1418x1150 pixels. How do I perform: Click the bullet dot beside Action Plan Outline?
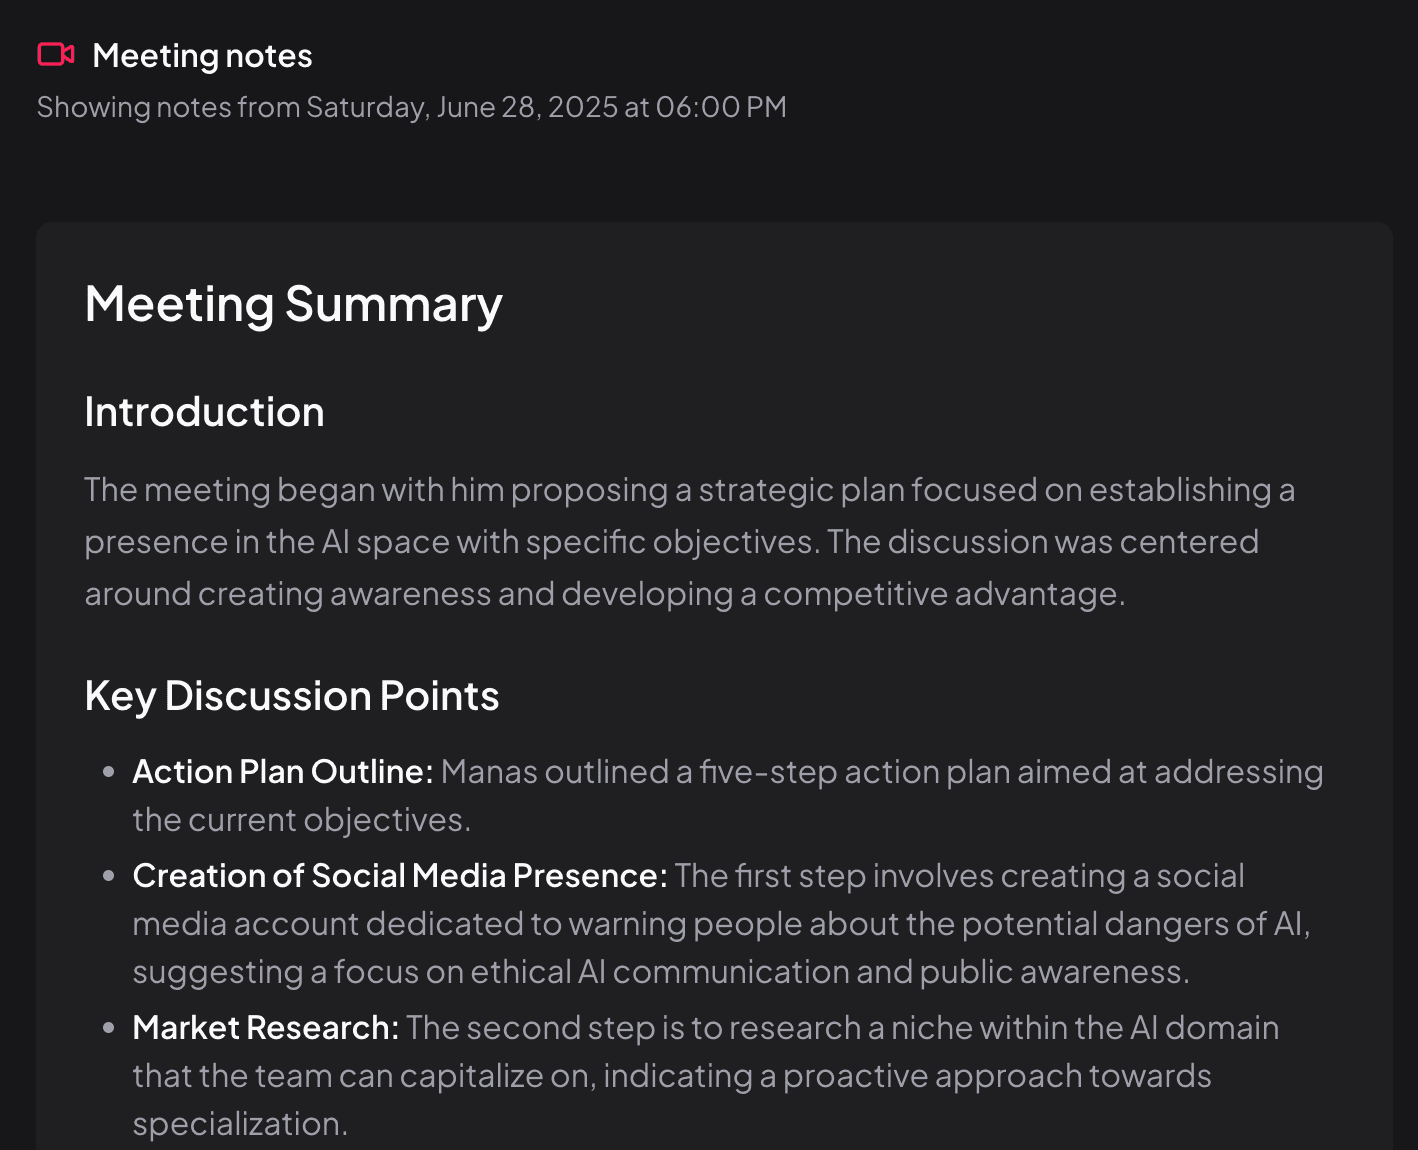point(109,772)
